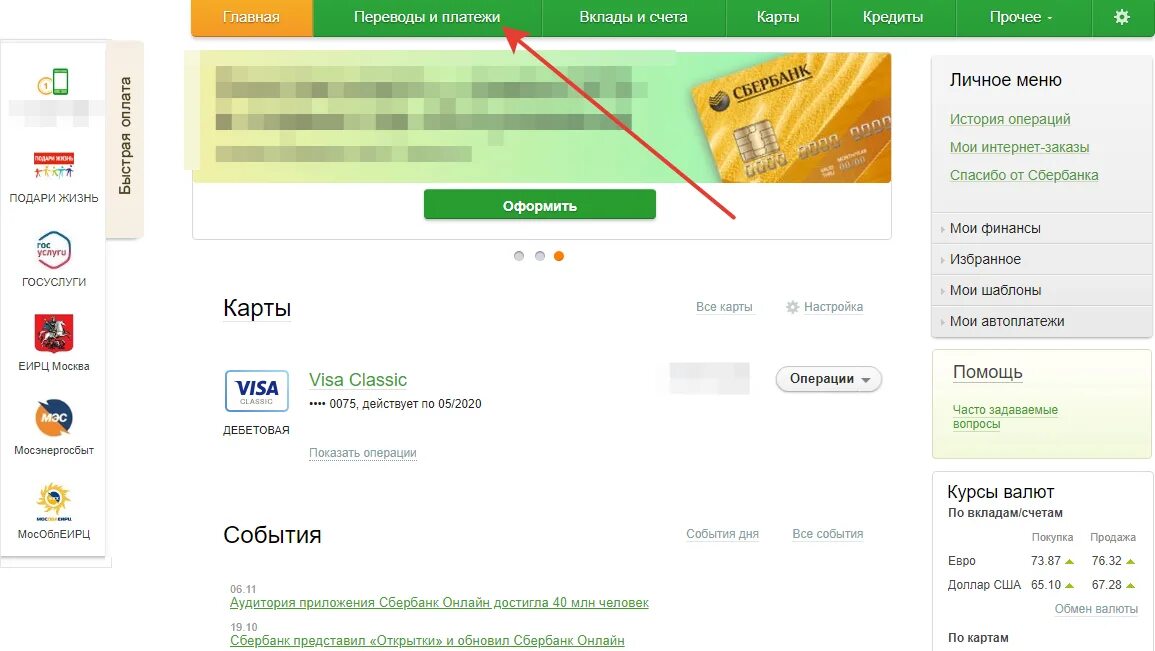Go to the Вклады и счета tab
1155x651 pixels.
point(633,18)
